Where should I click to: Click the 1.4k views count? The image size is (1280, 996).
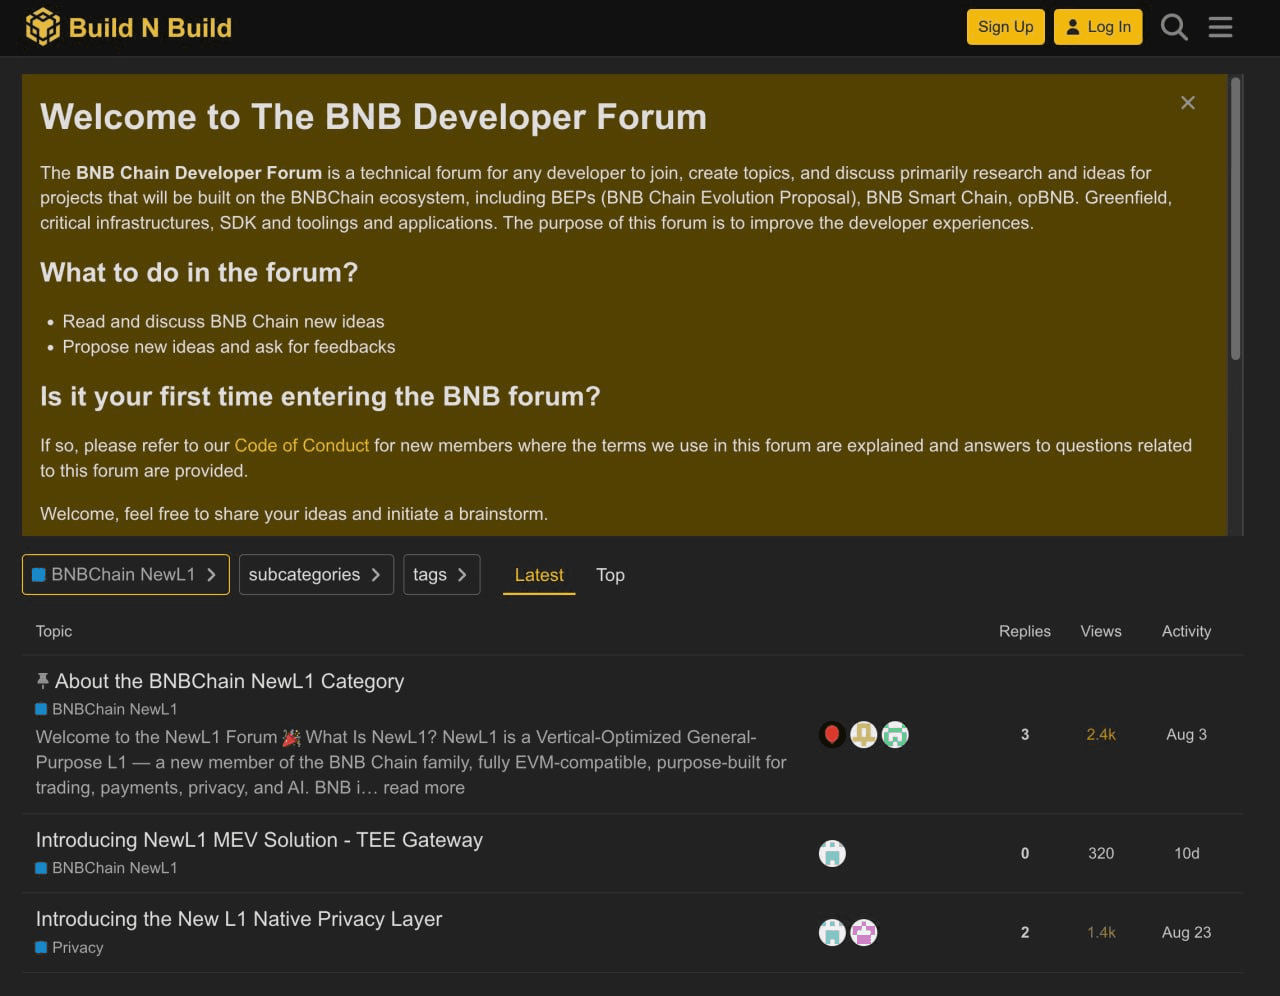click(1101, 932)
